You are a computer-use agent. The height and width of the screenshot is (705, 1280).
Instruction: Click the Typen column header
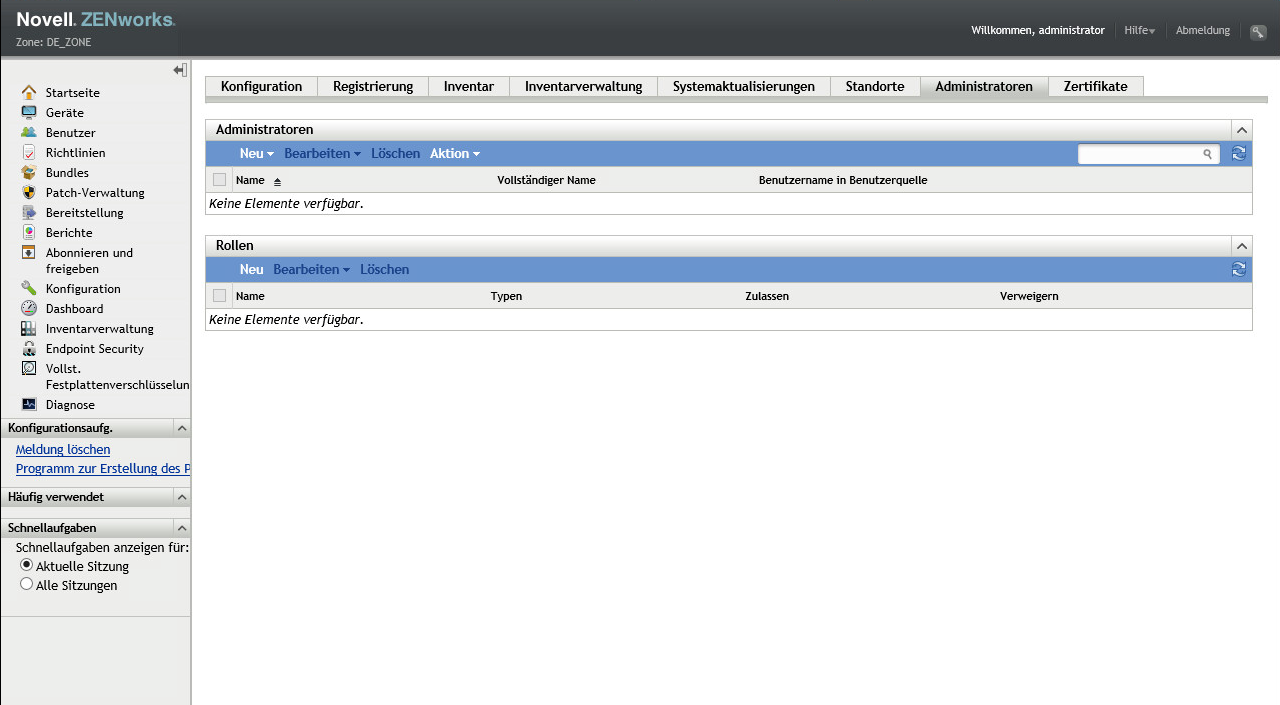pyautogui.click(x=506, y=296)
